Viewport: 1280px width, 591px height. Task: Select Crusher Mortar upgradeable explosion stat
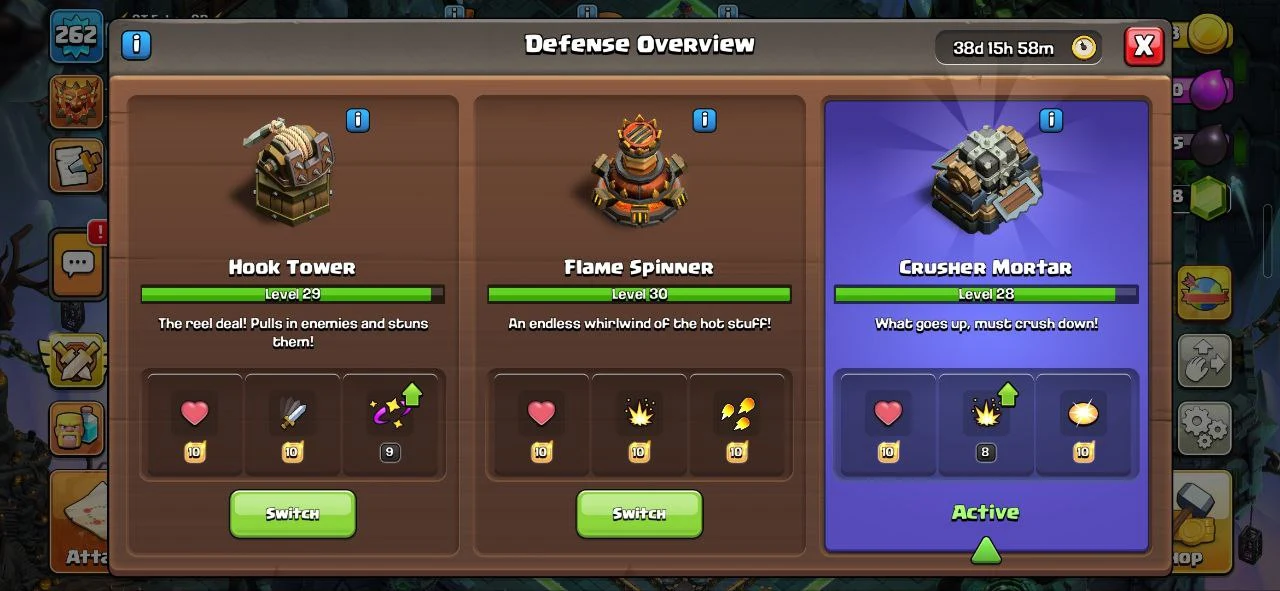coord(985,424)
